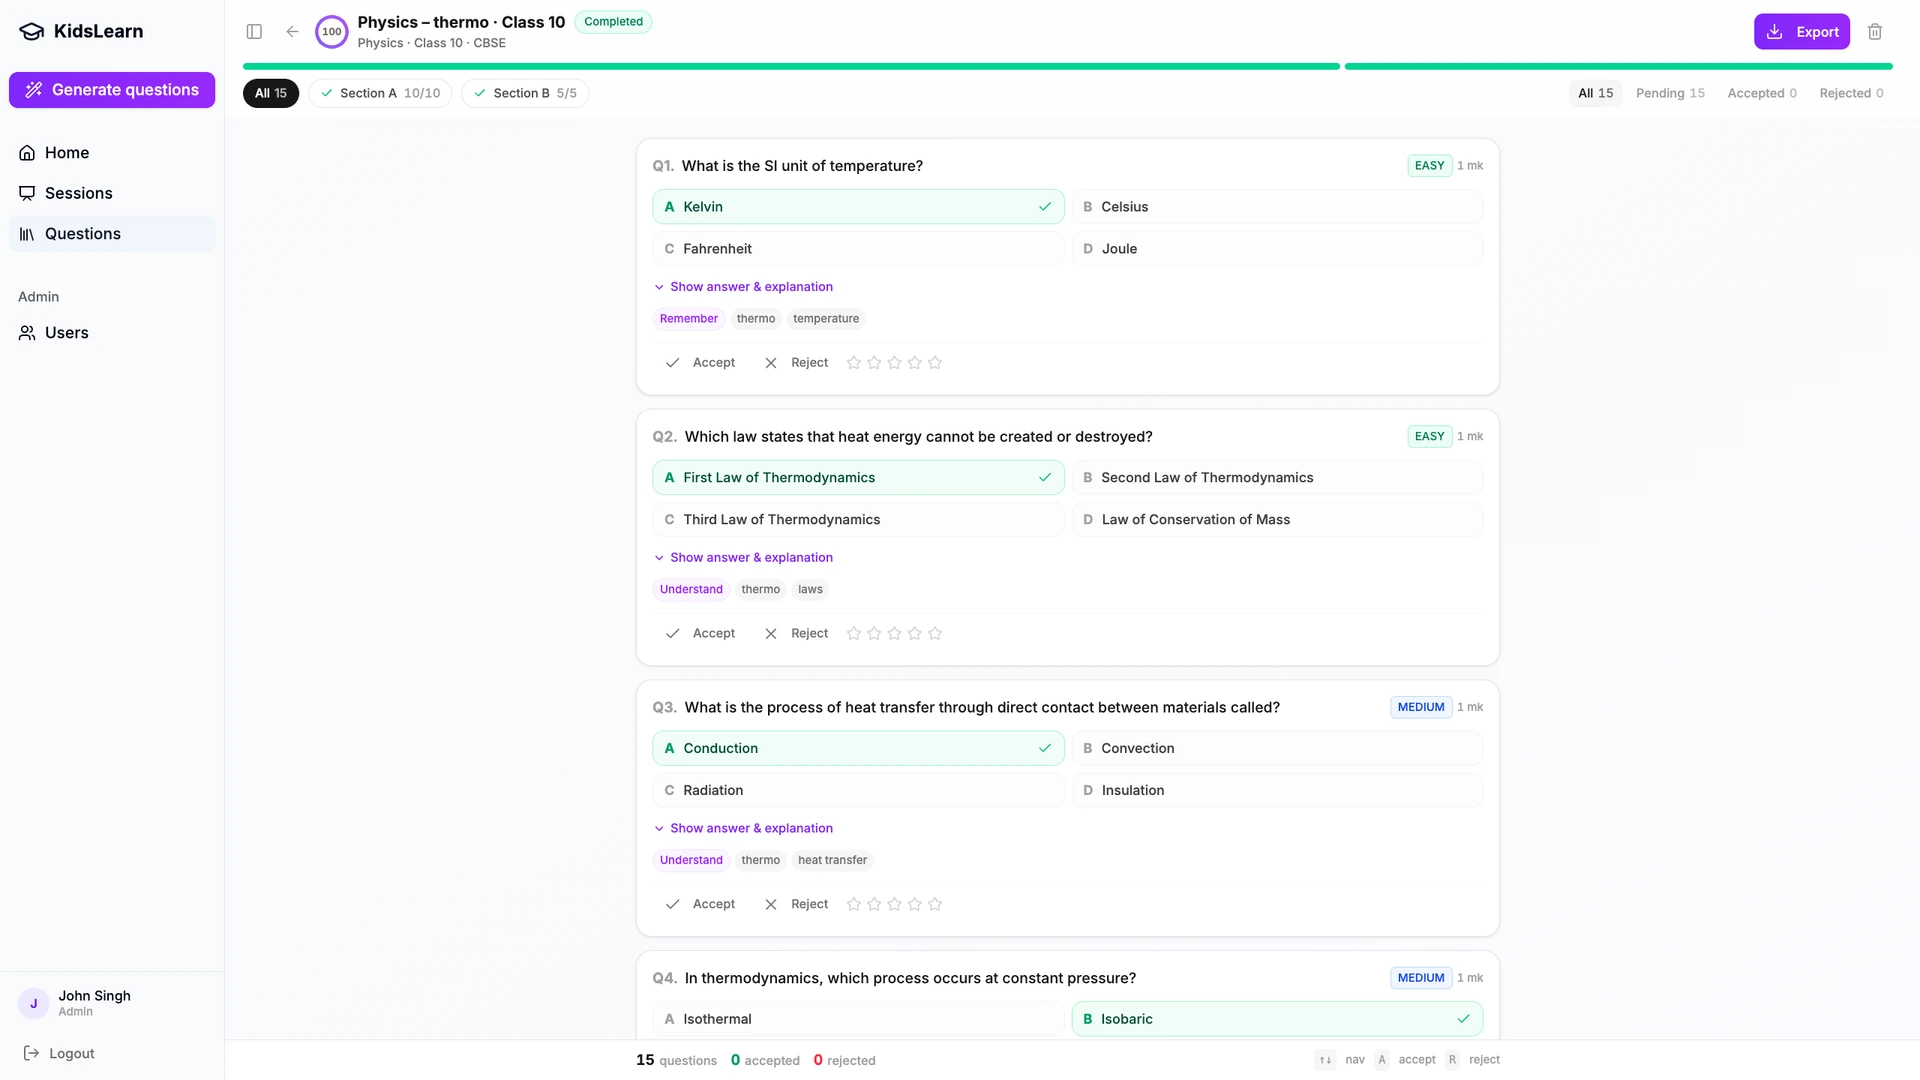Click the heat transfer tag on Q3
This screenshot has height=1080, width=1920.
point(832,861)
